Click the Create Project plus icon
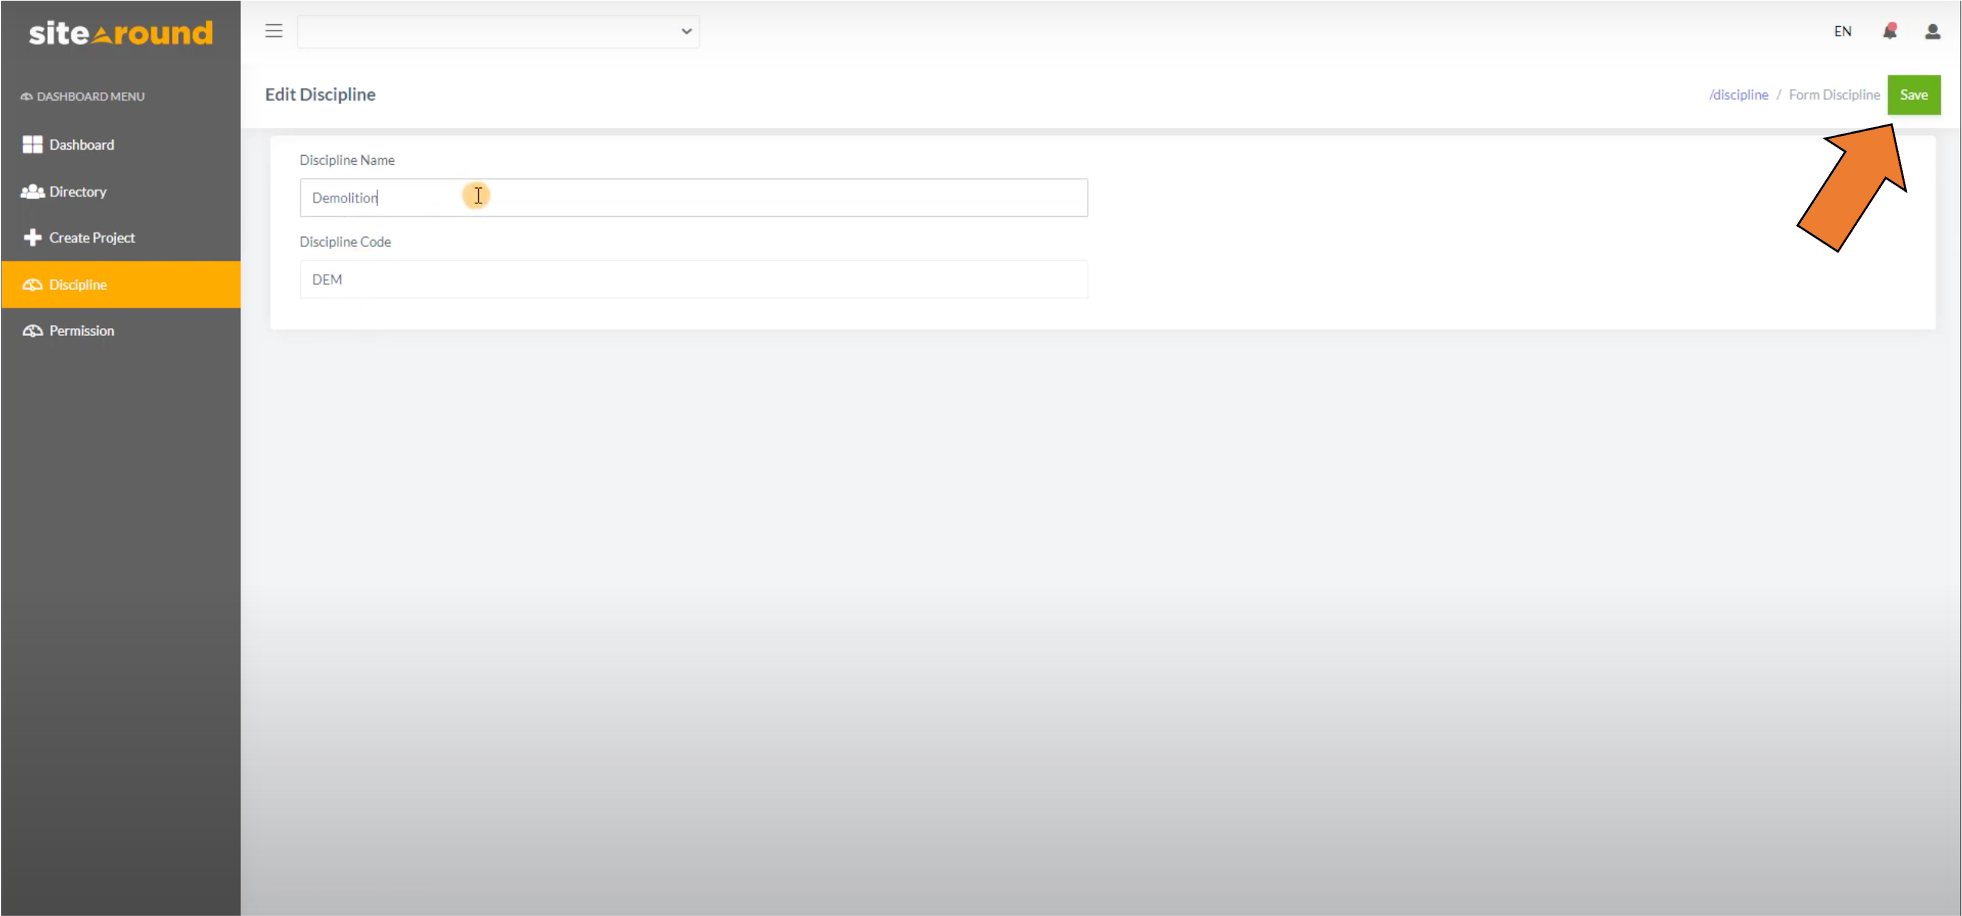 click(32, 238)
